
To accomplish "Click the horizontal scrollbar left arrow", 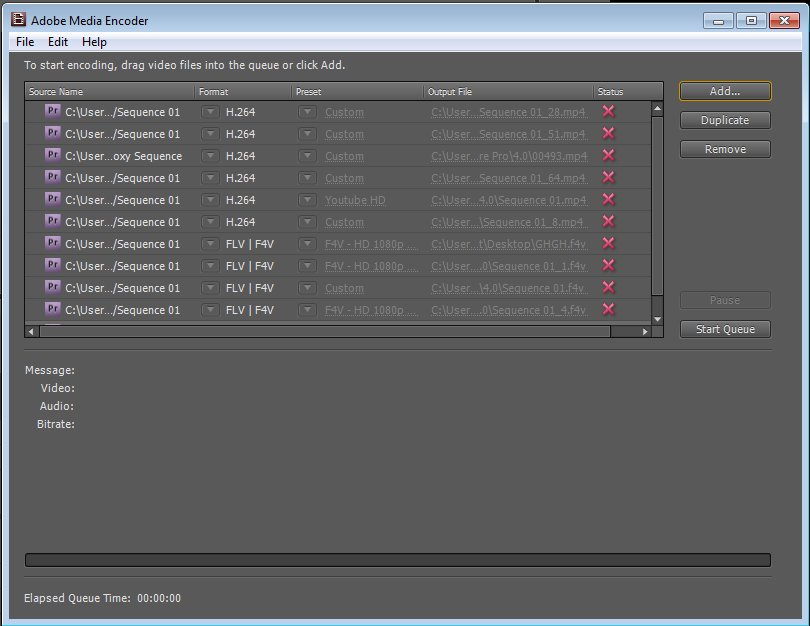I will pyautogui.click(x=31, y=332).
